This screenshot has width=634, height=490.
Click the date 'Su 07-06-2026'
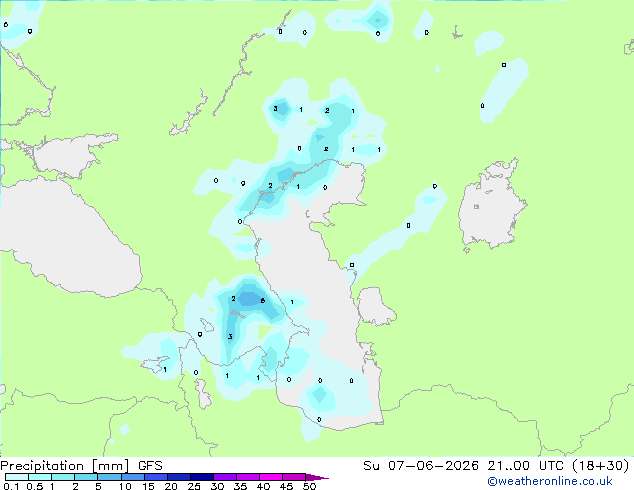[x=421, y=465]
